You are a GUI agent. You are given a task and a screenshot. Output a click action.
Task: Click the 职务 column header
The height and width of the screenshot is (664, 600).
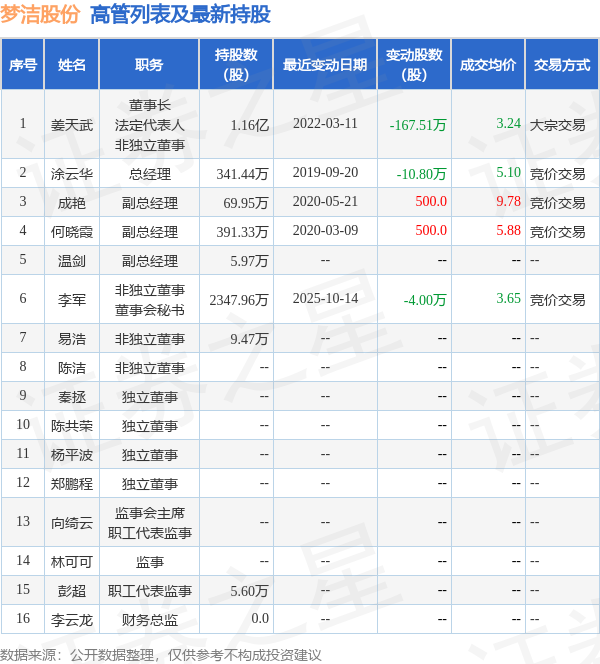[149, 65]
